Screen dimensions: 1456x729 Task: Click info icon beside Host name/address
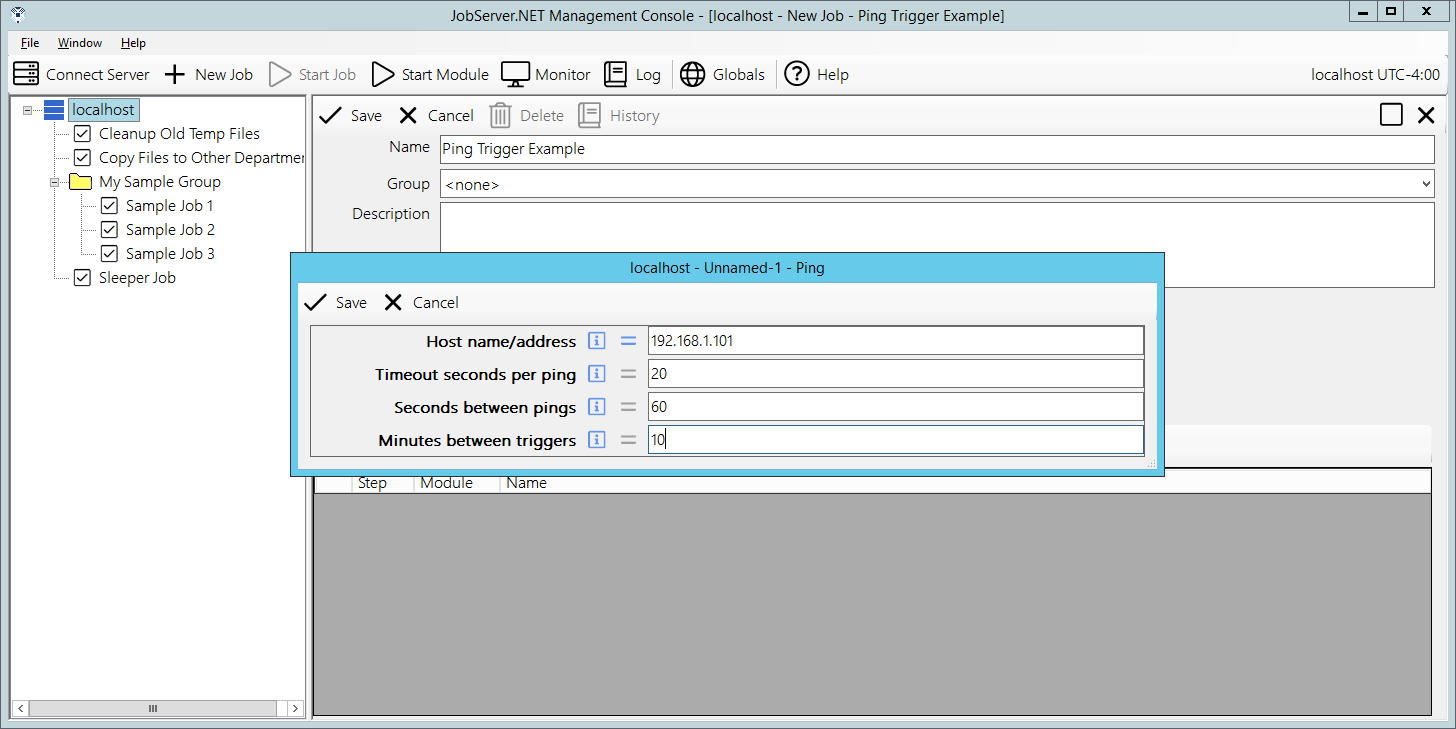tap(597, 341)
